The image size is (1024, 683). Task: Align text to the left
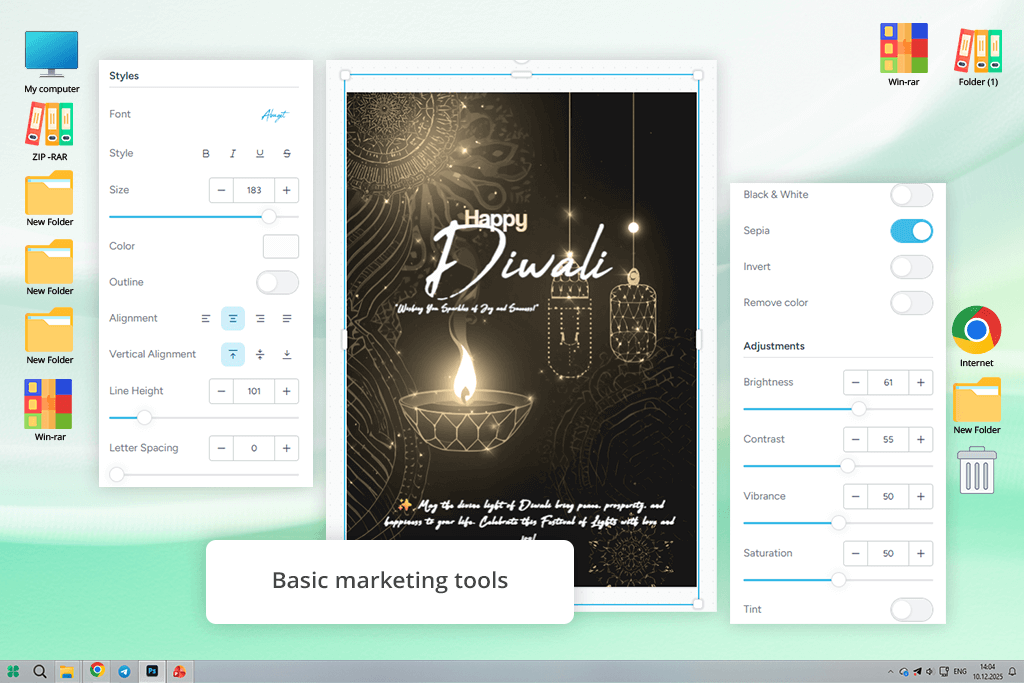click(206, 319)
